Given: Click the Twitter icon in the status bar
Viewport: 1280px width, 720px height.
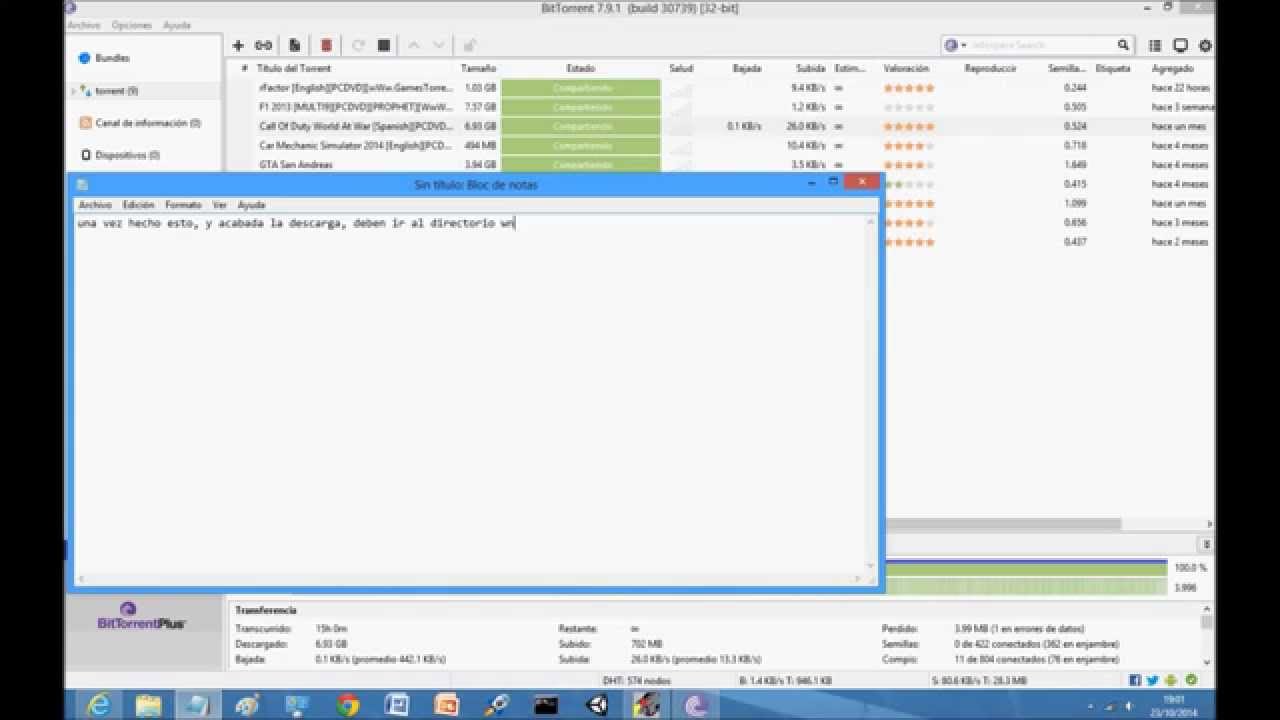Looking at the screenshot, I should click(x=1153, y=680).
